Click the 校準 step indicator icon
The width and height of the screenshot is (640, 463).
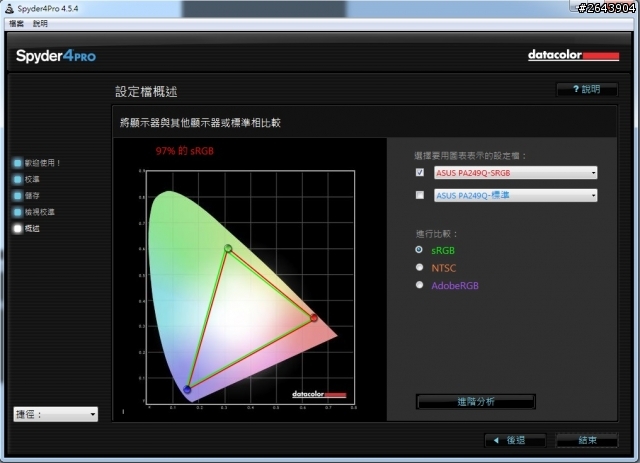coord(18,179)
